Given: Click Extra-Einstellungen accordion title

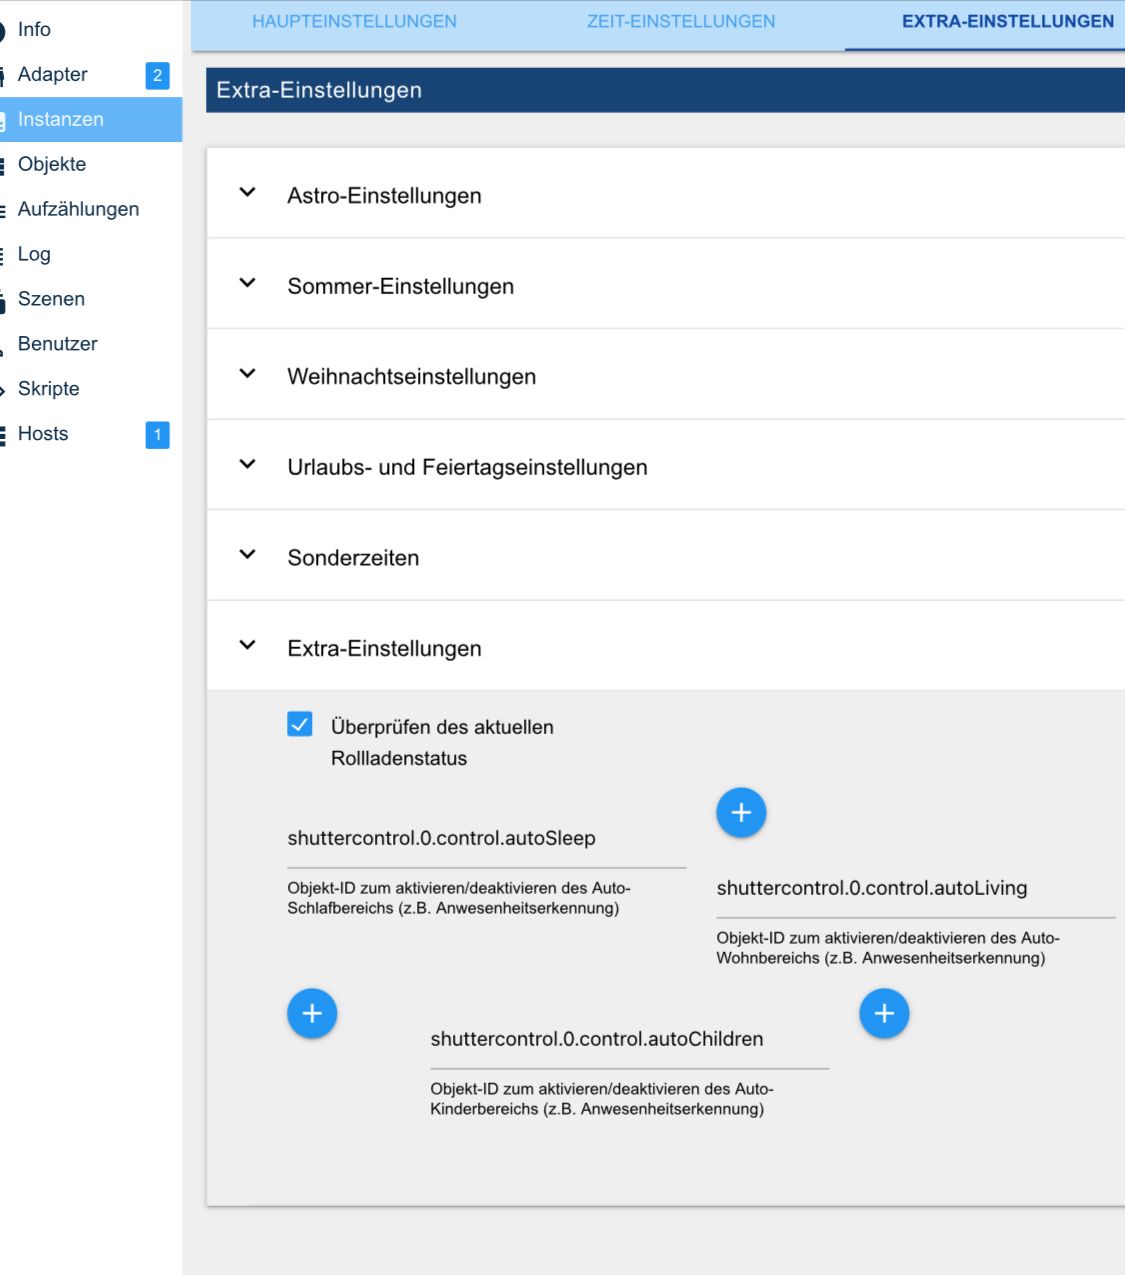Looking at the screenshot, I should pyautogui.click(x=384, y=649).
